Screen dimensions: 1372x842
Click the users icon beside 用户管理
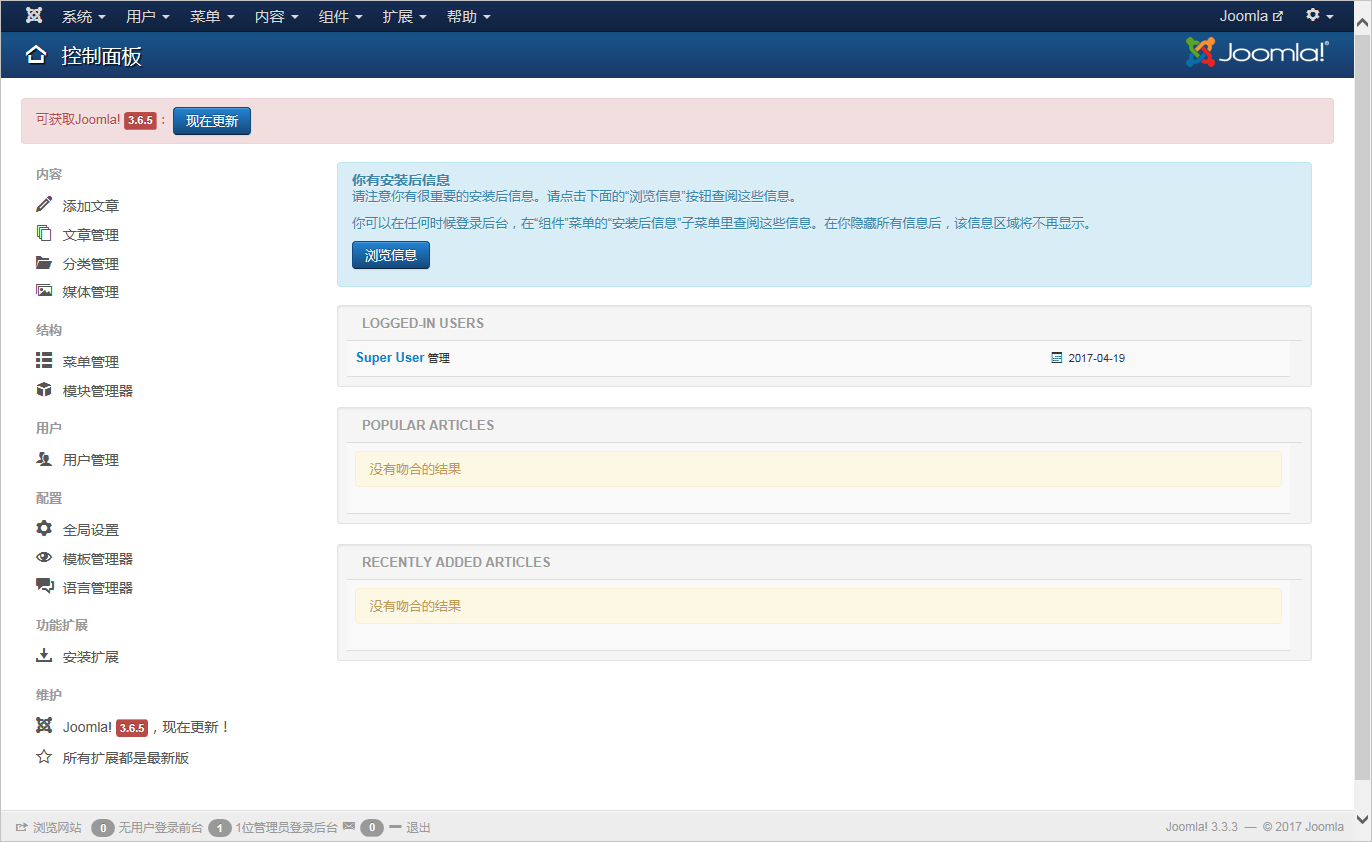44,459
